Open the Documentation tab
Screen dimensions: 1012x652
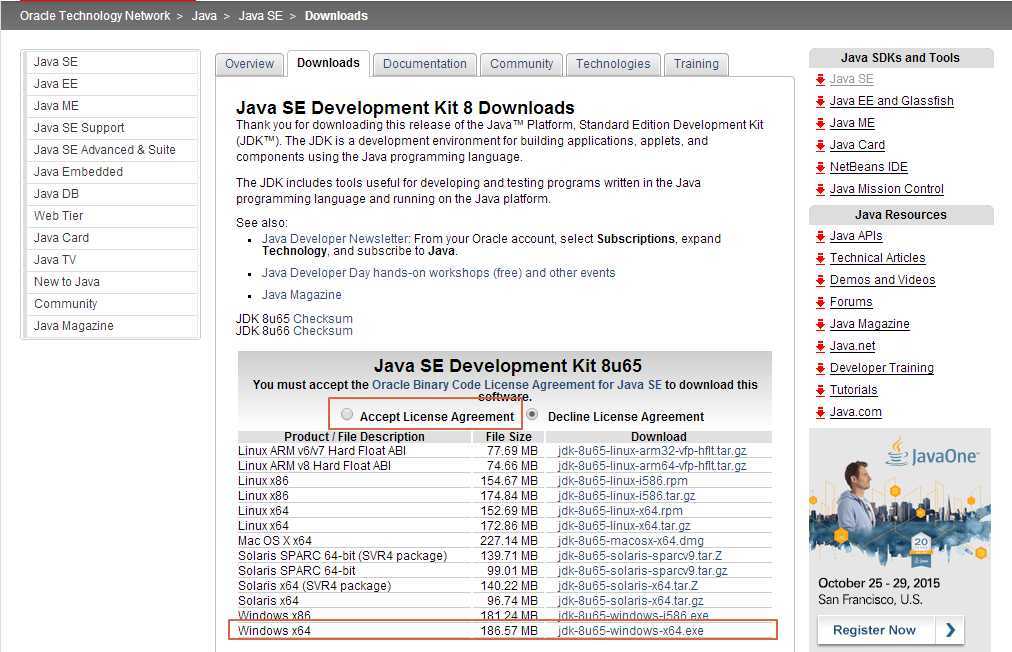[425, 64]
